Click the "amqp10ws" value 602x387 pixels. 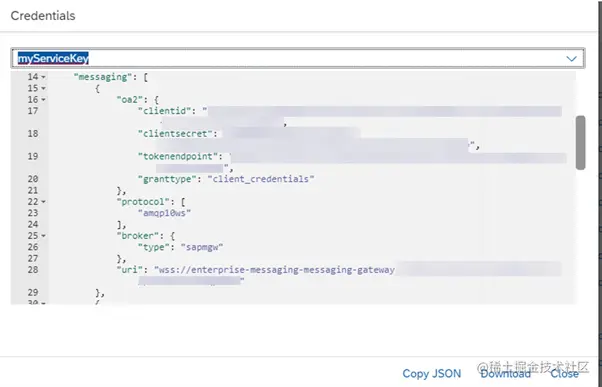[x=164, y=213]
